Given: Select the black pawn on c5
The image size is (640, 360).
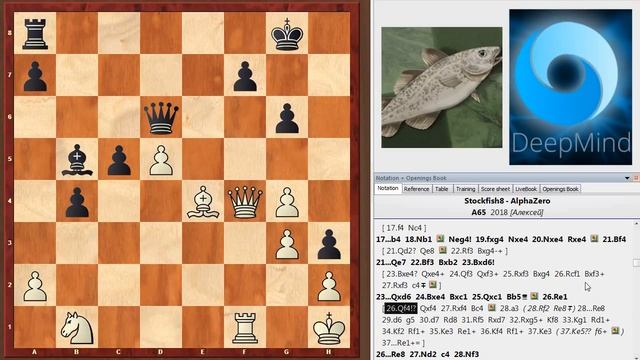Looking at the screenshot, I should [119, 160].
